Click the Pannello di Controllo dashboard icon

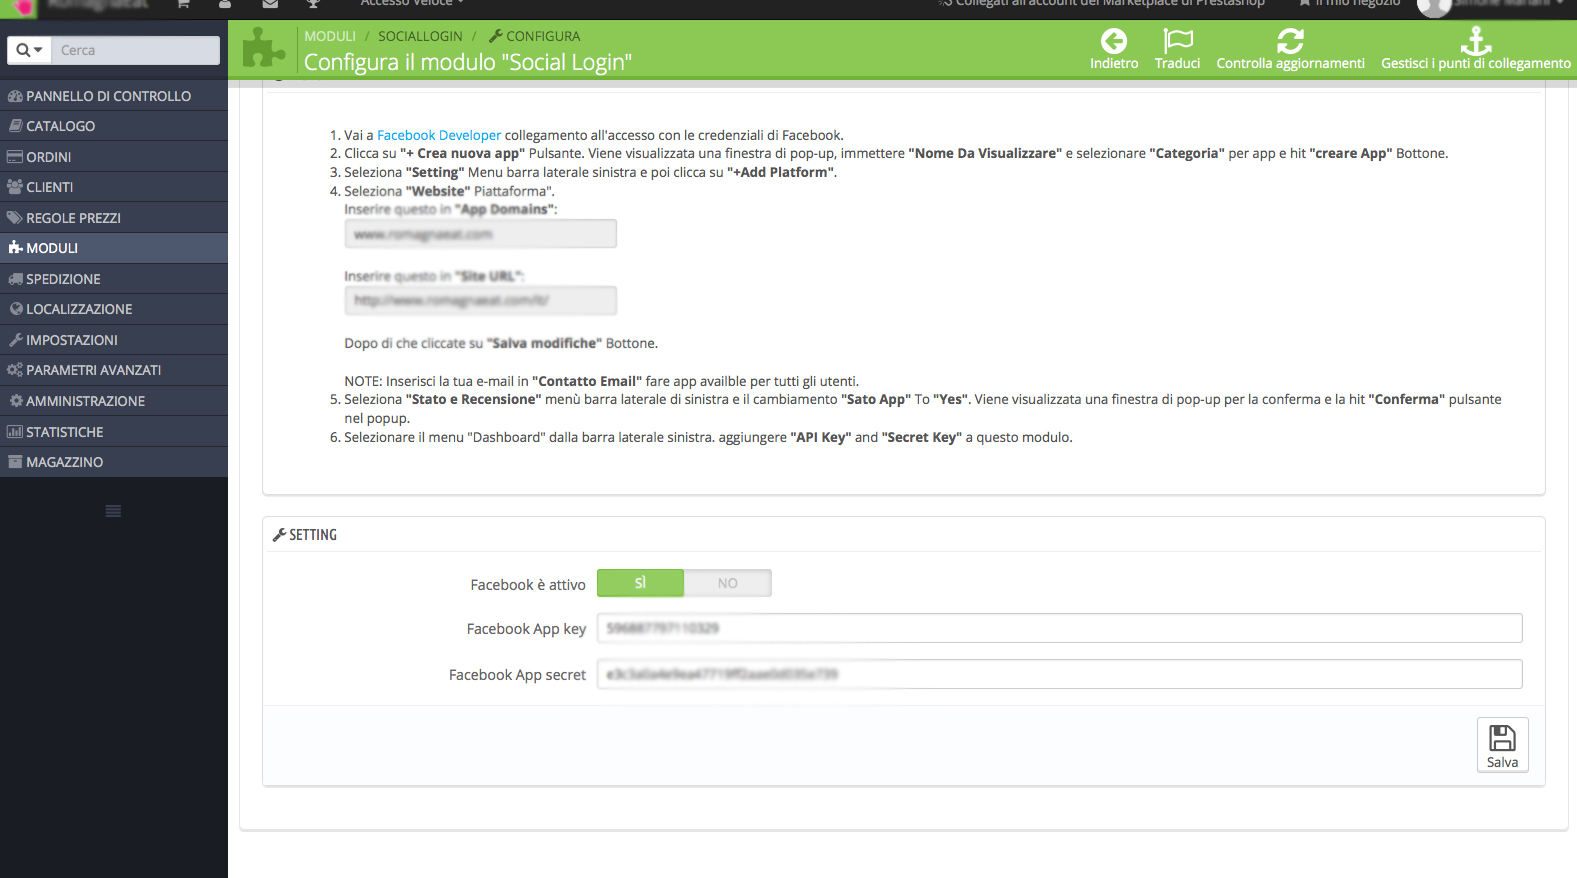(x=15, y=96)
